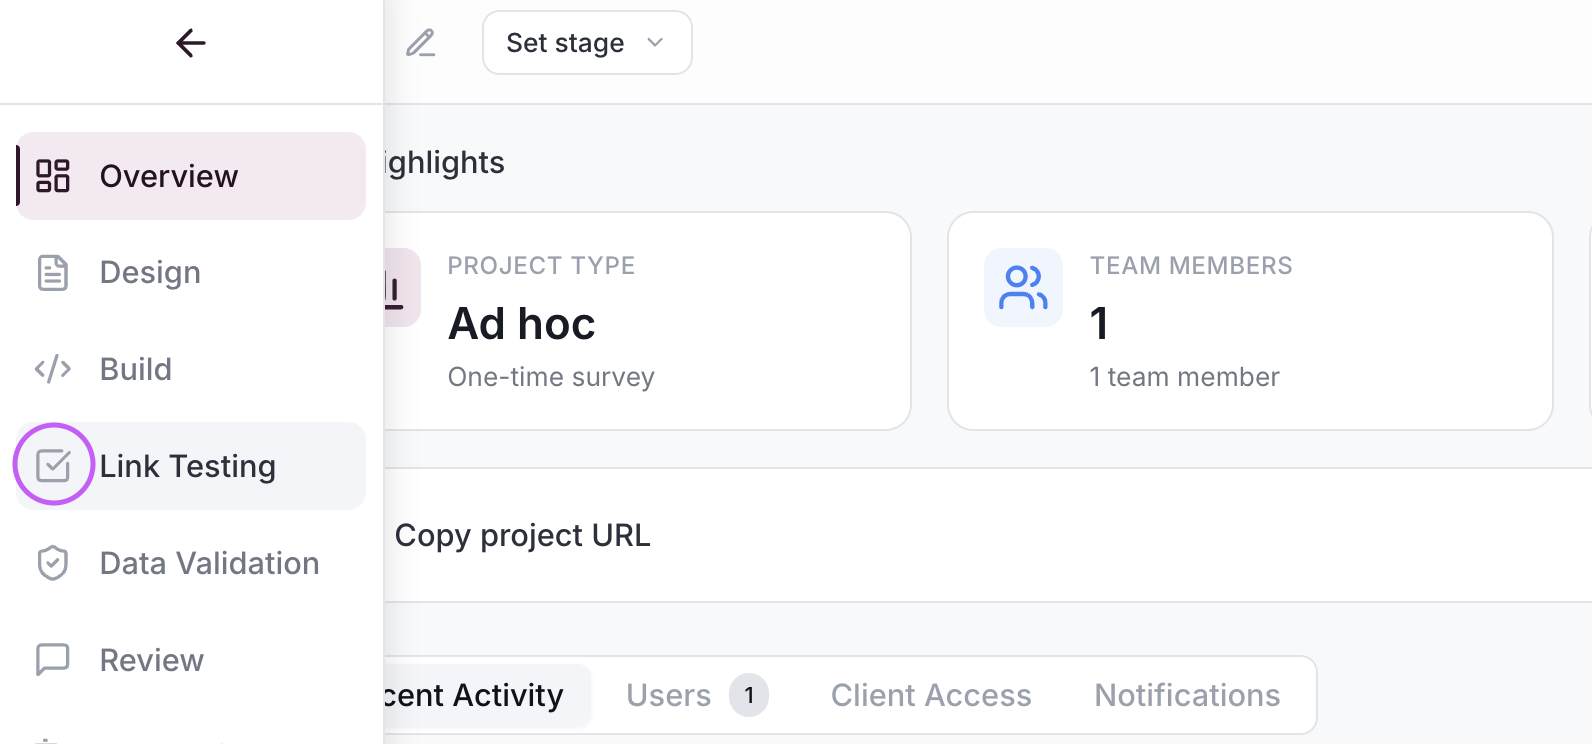The width and height of the screenshot is (1592, 744).
Task: Click the Review speech bubble icon
Action: pos(53,660)
